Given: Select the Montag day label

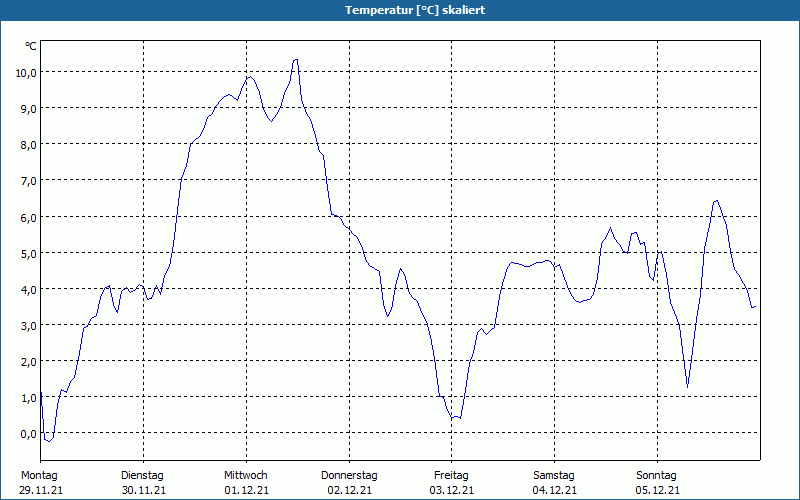Looking at the screenshot, I should pyautogui.click(x=39, y=475).
